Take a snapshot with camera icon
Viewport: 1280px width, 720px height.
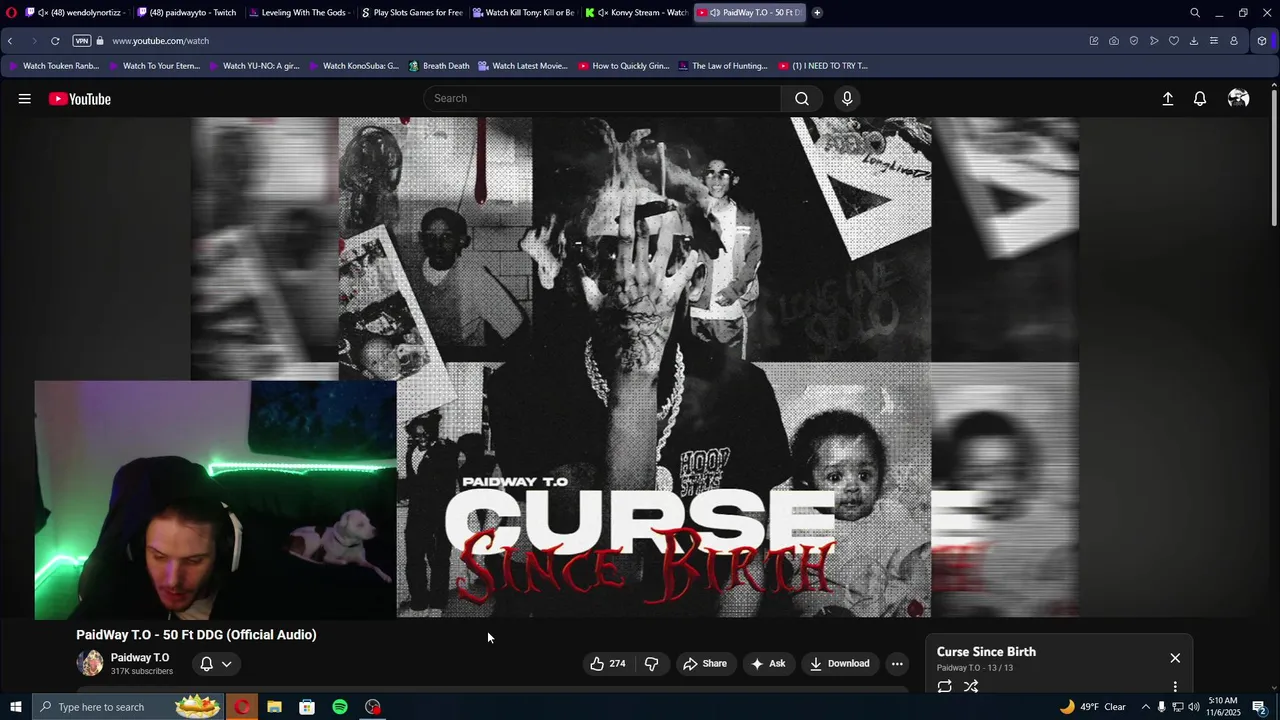pos(1113,41)
